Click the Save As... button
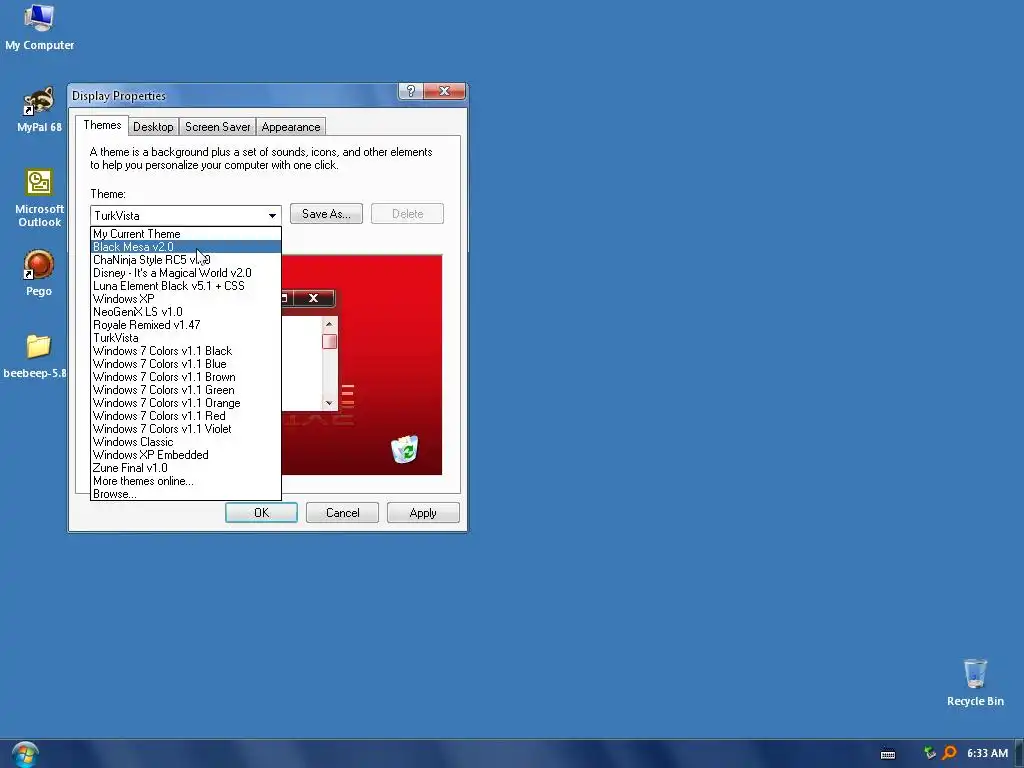1024x768 pixels. [x=326, y=214]
